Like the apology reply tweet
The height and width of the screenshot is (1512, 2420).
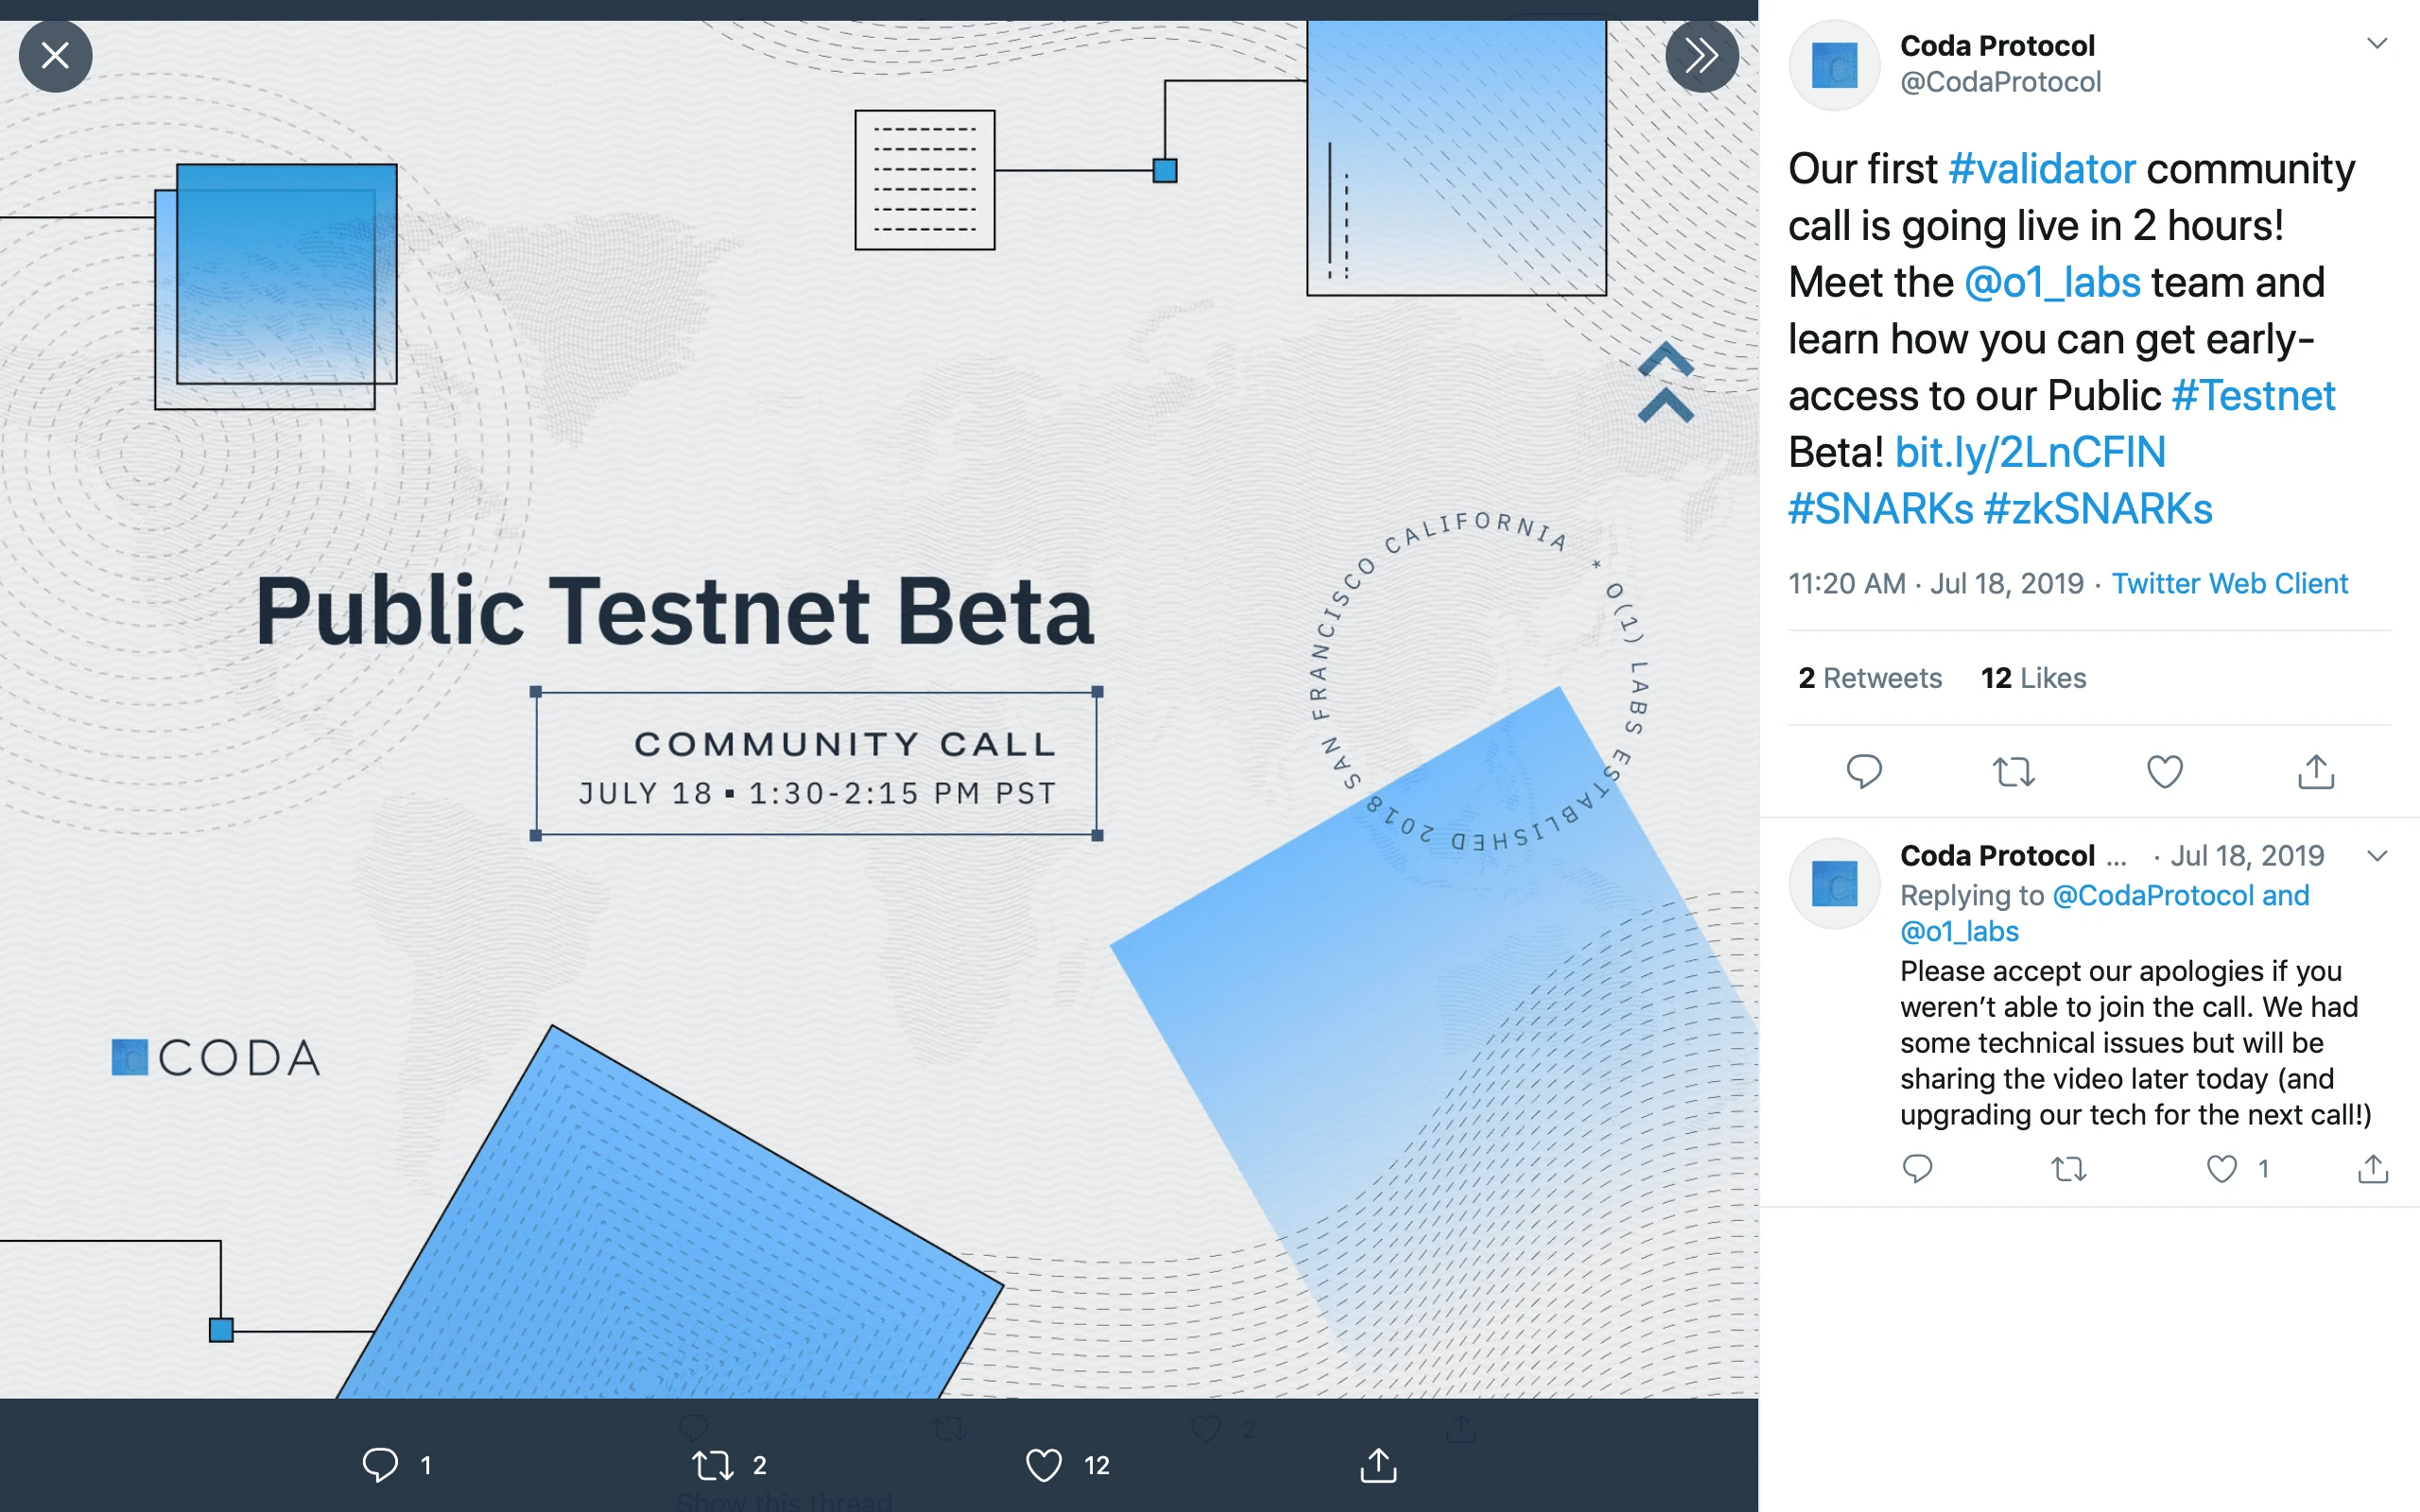(x=2222, y=1169)
